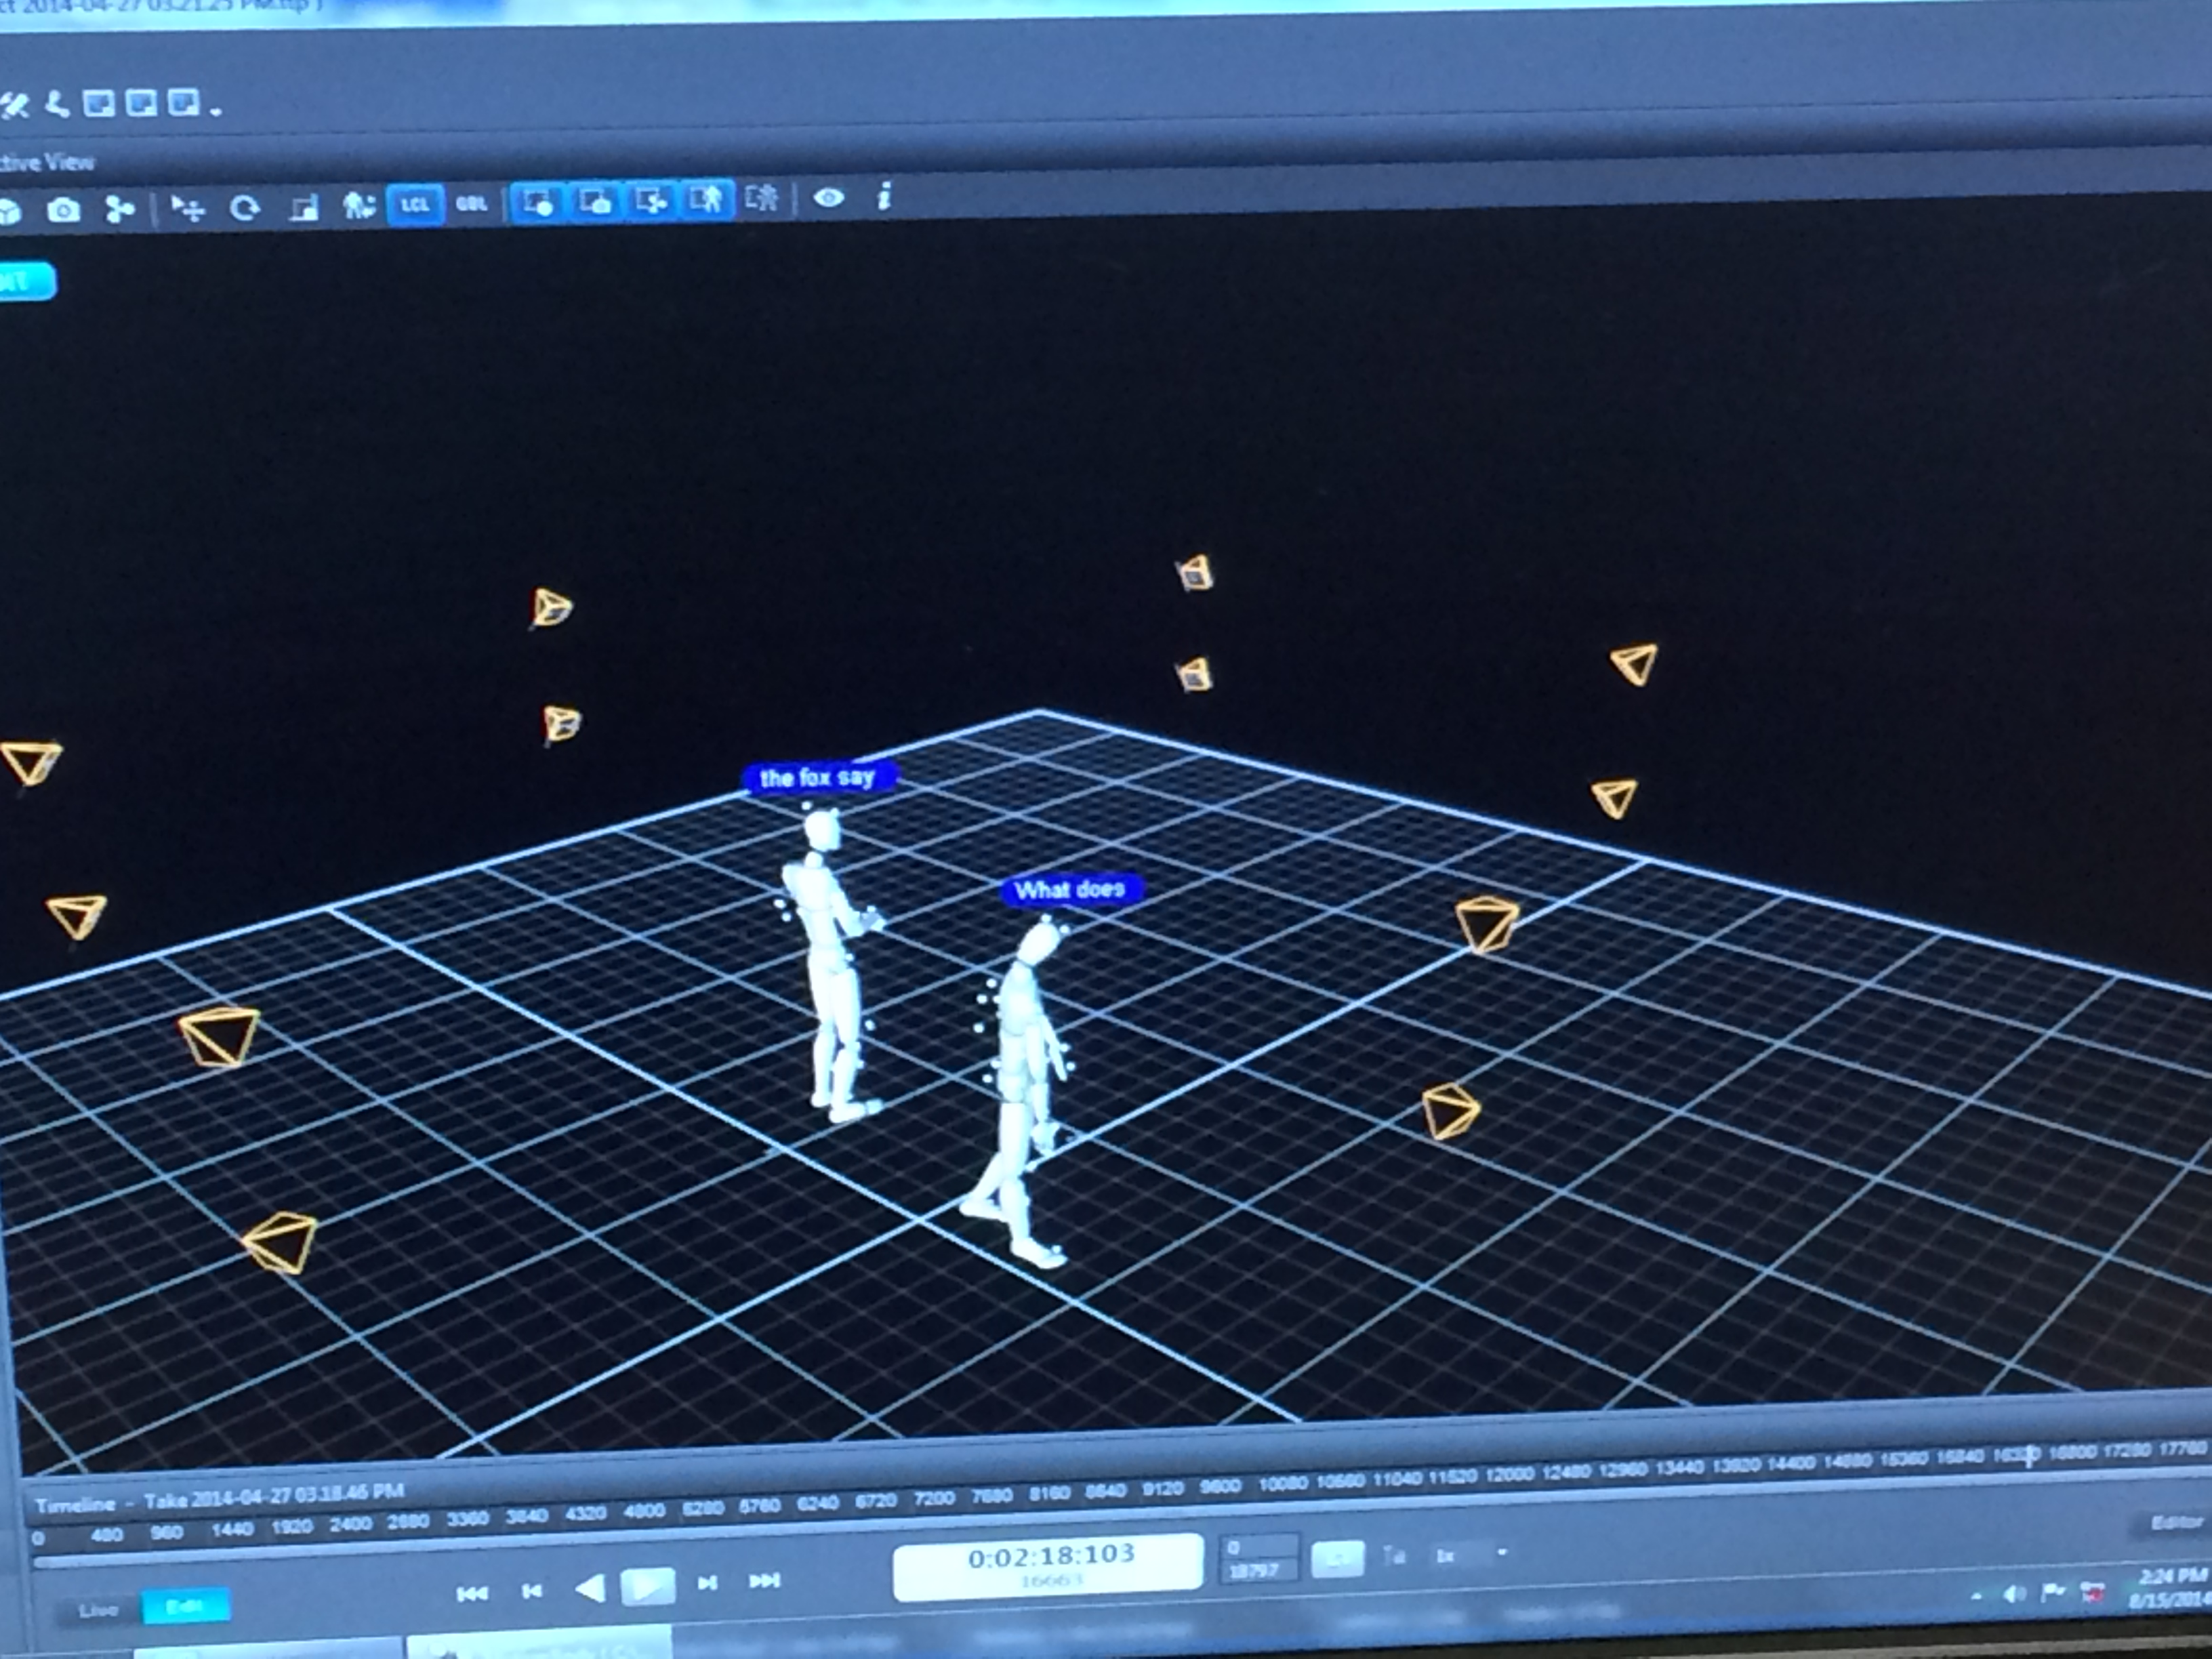This screenshot has height=1659, width=2212.
Task: Toggle GBL global coordinate mode
Action: [x=471, y=204]
